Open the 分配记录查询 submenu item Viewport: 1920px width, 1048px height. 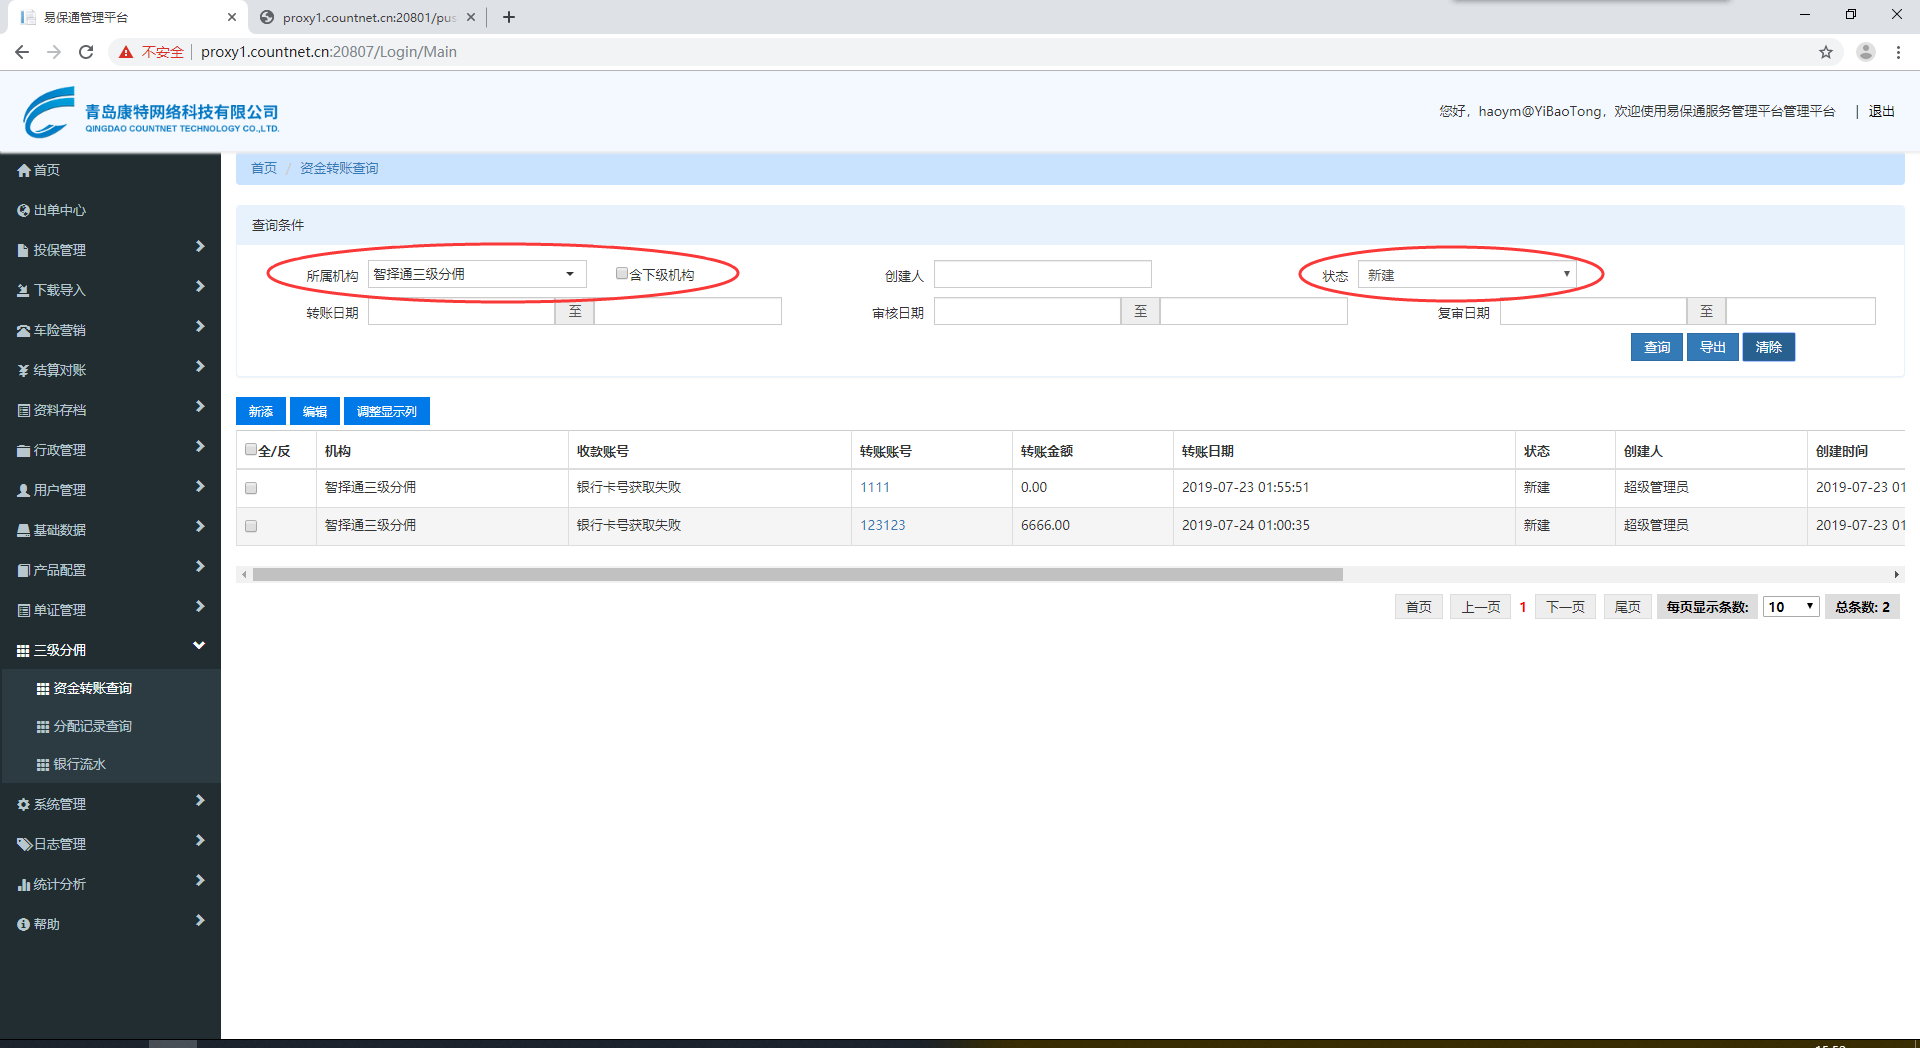click(92, 727)
